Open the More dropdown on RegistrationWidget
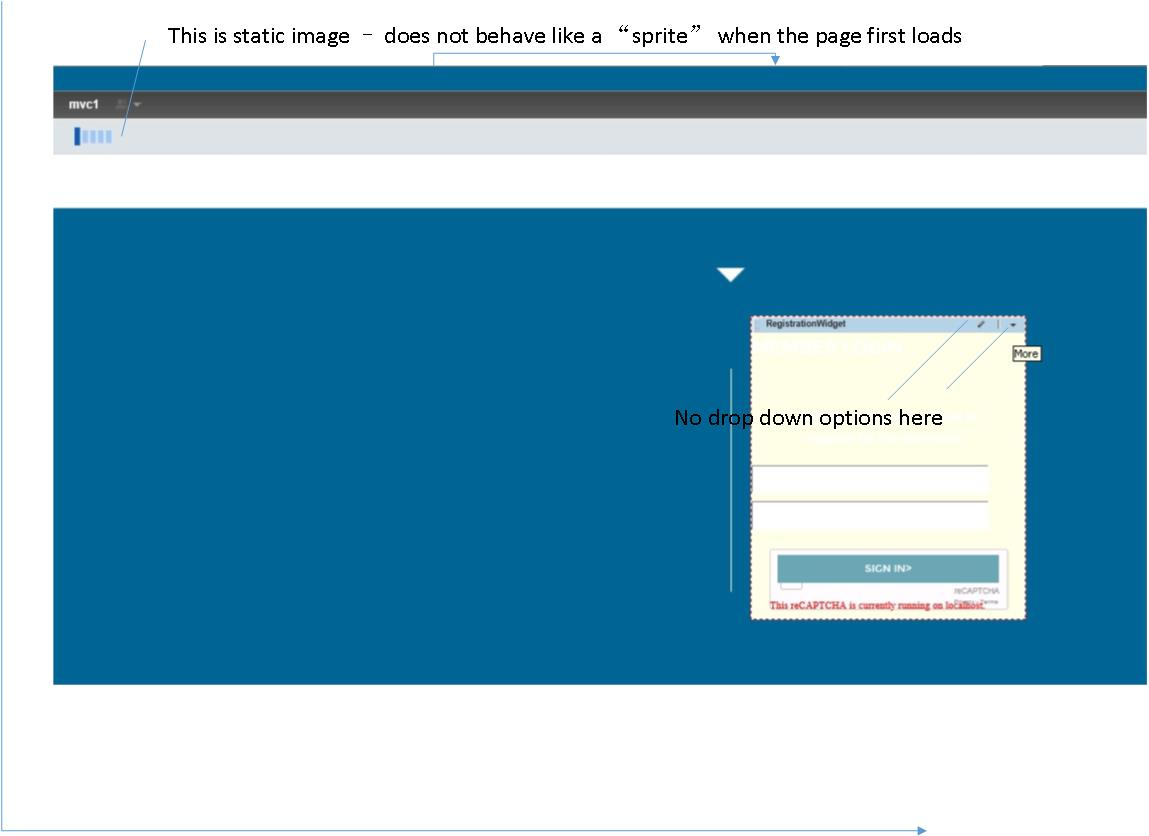1149x836 pixels. tap(1014, 324)
